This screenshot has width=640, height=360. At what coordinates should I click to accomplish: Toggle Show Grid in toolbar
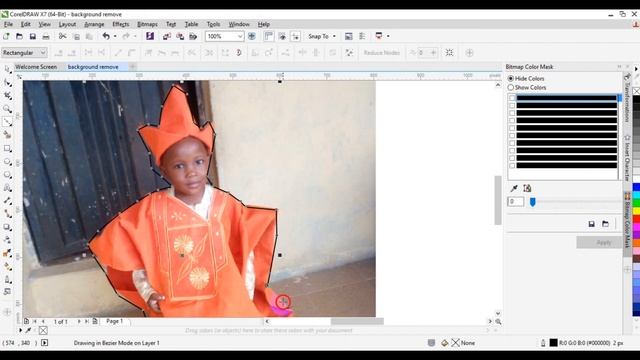pyautogui.click(x=282, y=36)
